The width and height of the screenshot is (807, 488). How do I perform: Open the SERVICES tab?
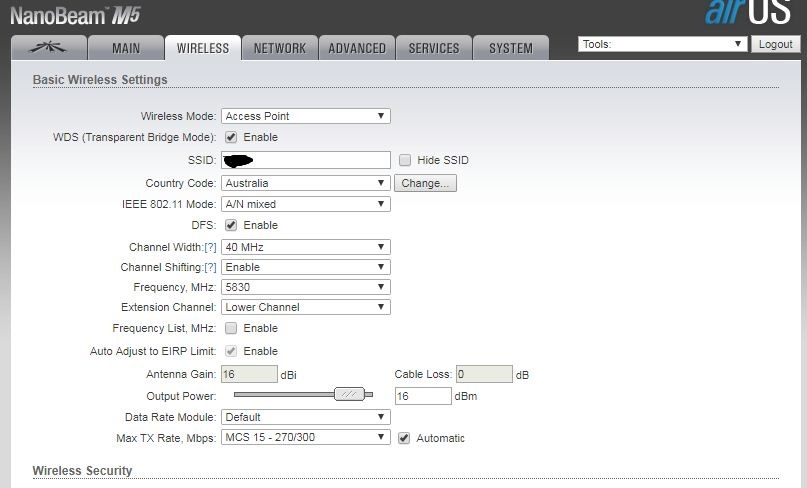pos(434,48)
